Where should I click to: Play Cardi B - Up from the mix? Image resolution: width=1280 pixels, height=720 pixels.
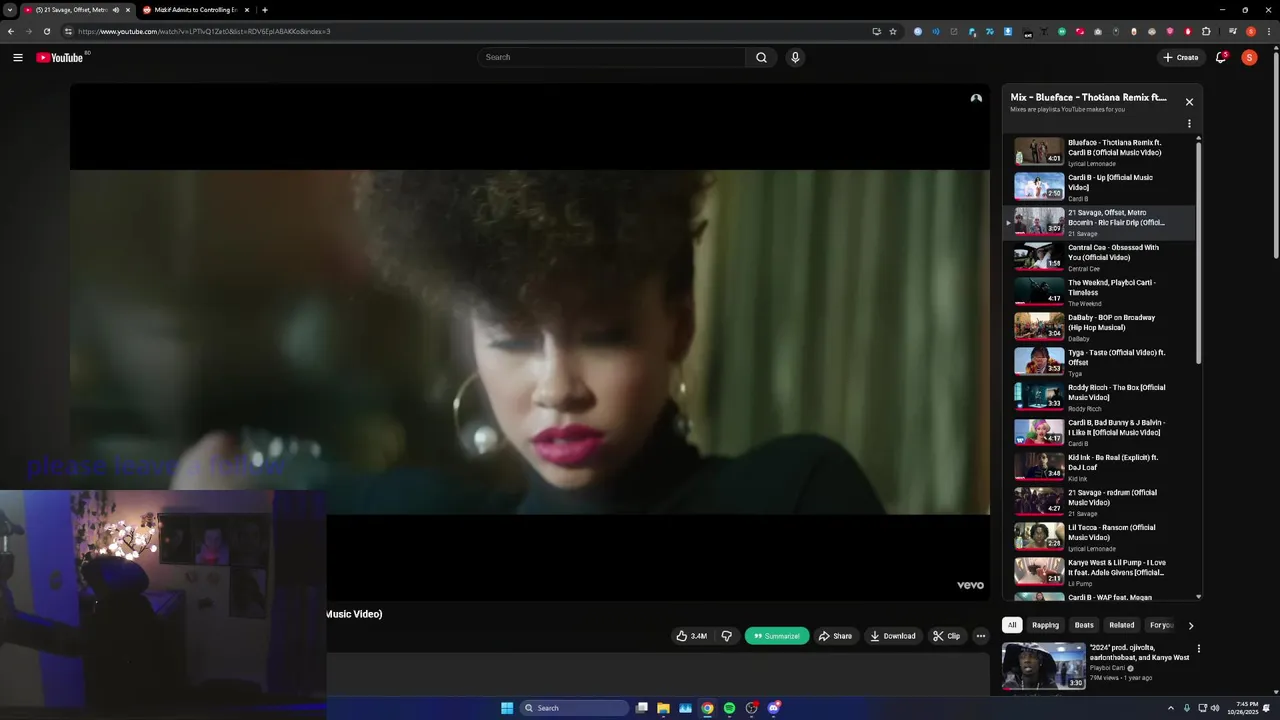[1100, 187]
